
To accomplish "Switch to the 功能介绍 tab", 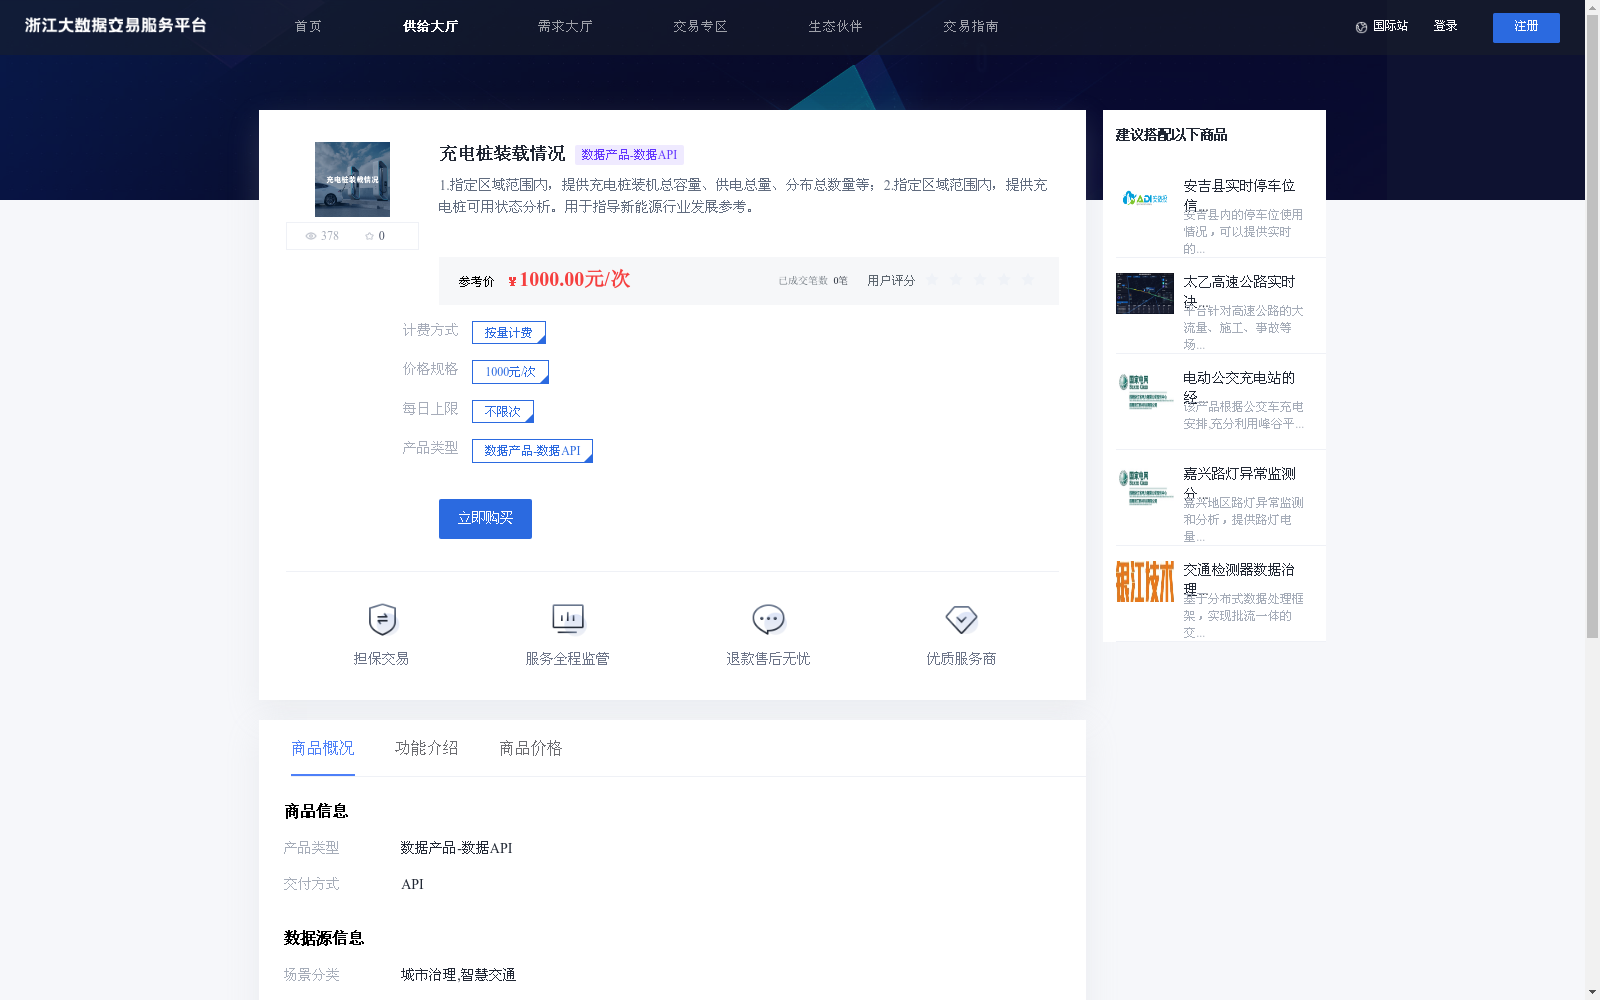I will coord(427,748).
